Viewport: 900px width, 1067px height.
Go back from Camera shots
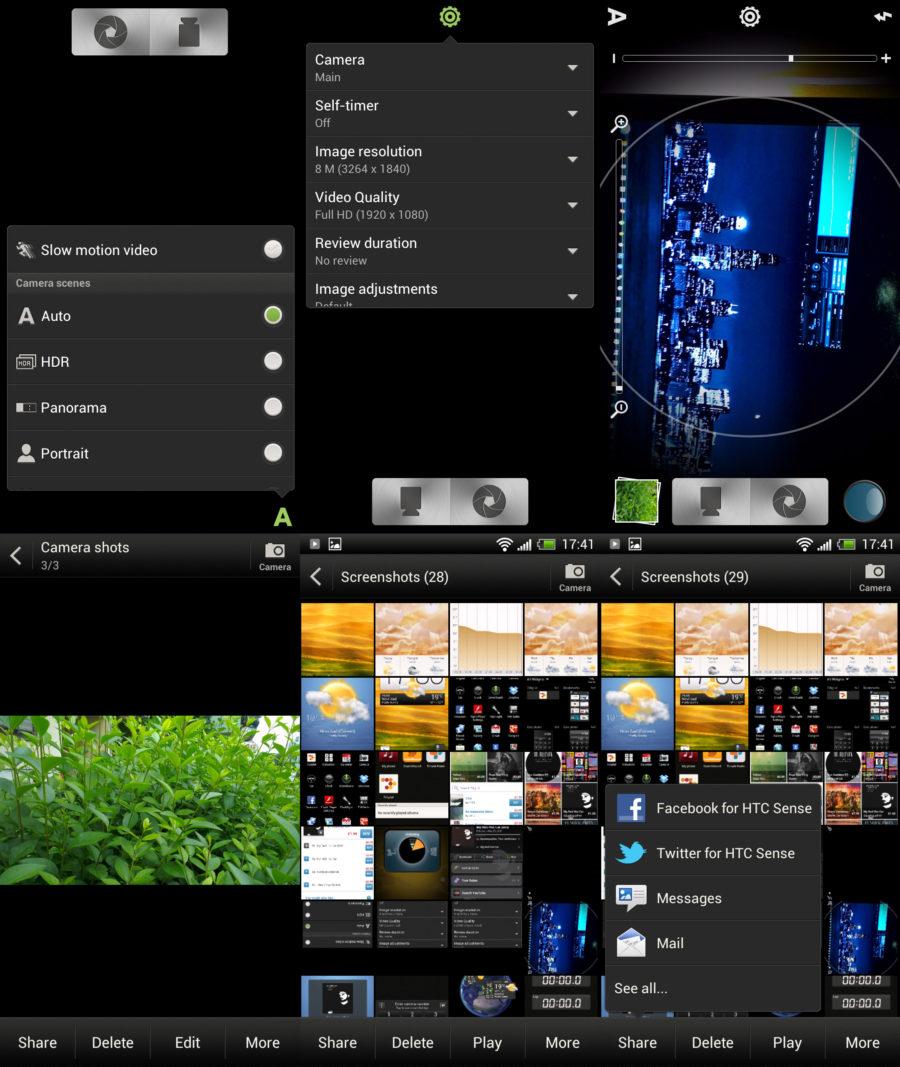coord(16,555)
